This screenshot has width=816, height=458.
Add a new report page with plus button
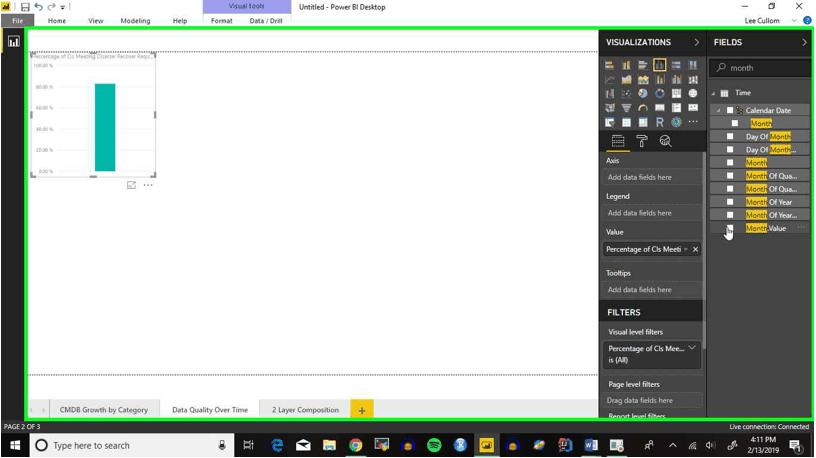pos(362,410)
